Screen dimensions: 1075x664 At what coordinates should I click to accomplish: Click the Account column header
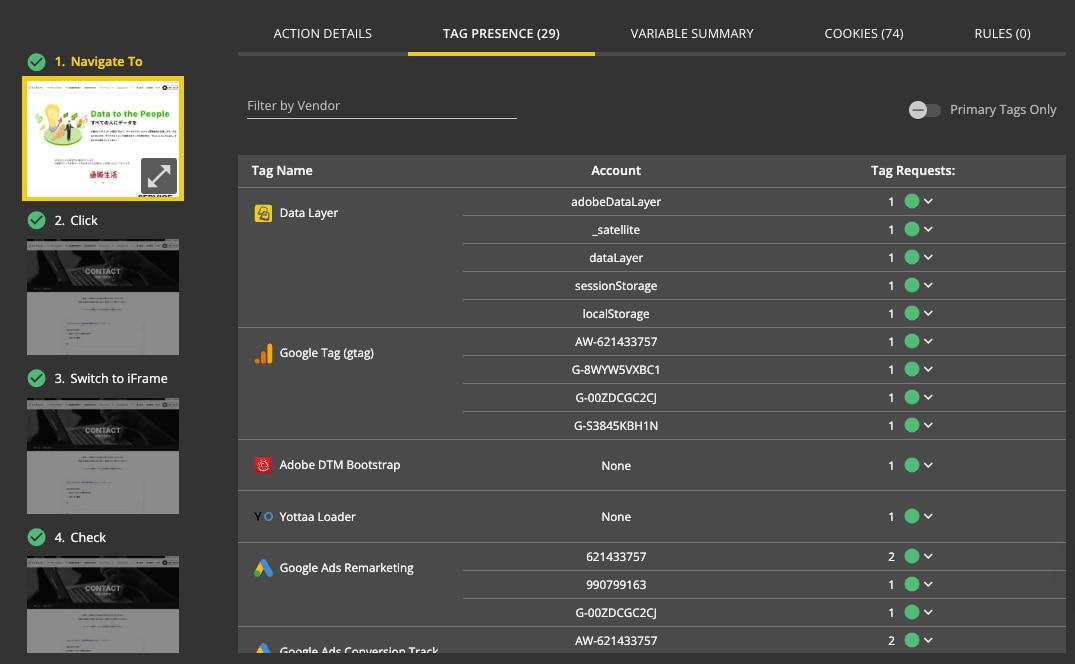616,171
